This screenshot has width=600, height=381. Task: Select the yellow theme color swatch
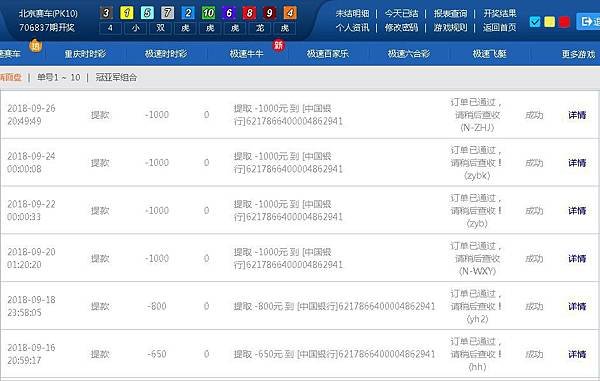tap(549, 22)
